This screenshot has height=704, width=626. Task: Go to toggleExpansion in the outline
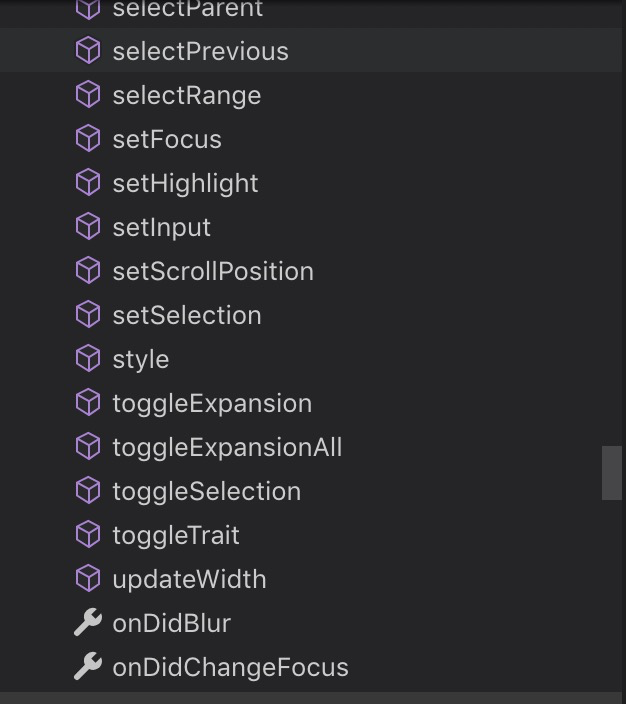pos(212,403)
